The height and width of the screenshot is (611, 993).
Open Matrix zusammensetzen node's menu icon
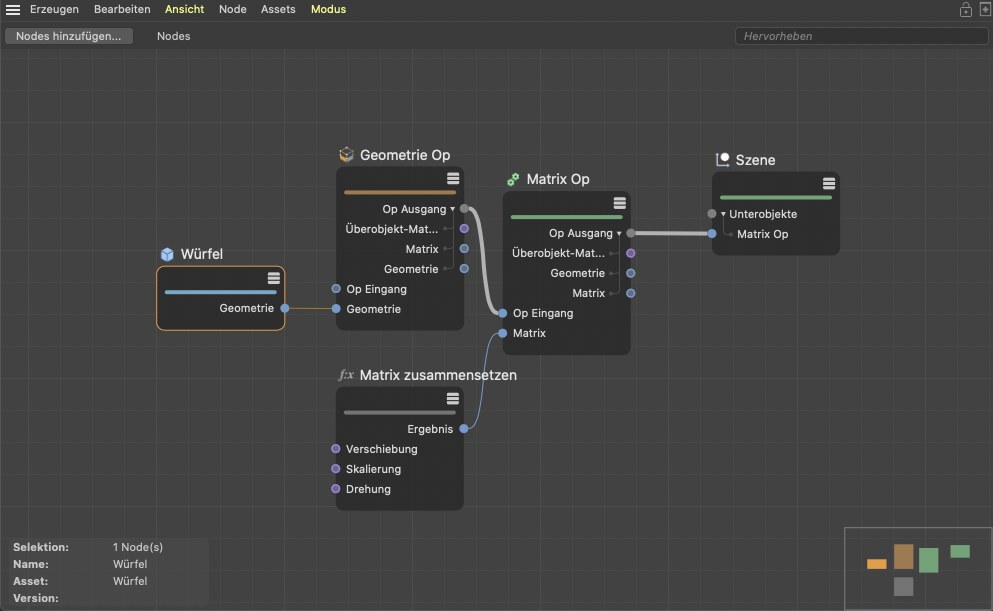click(x=453, y=398)
